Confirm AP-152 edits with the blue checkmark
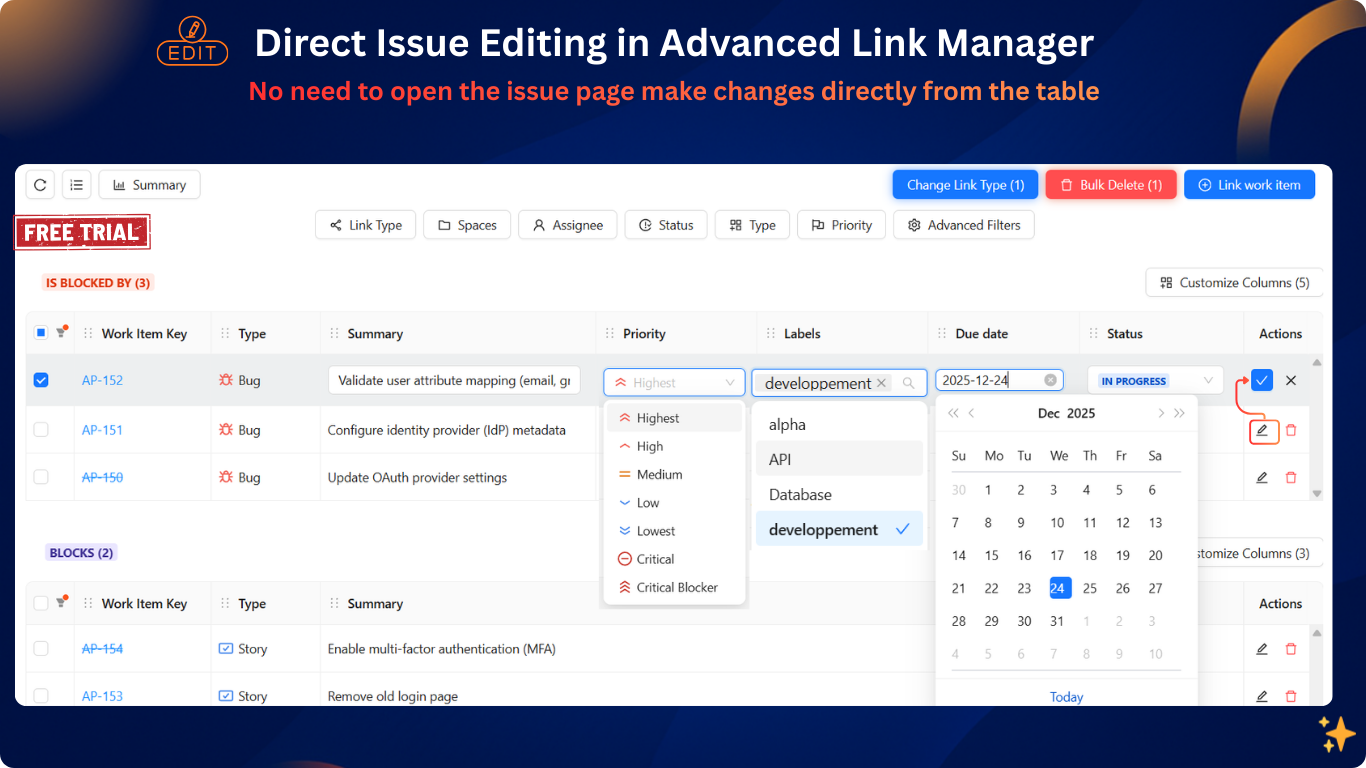 pyautogui.click(x=1261, y=380)
